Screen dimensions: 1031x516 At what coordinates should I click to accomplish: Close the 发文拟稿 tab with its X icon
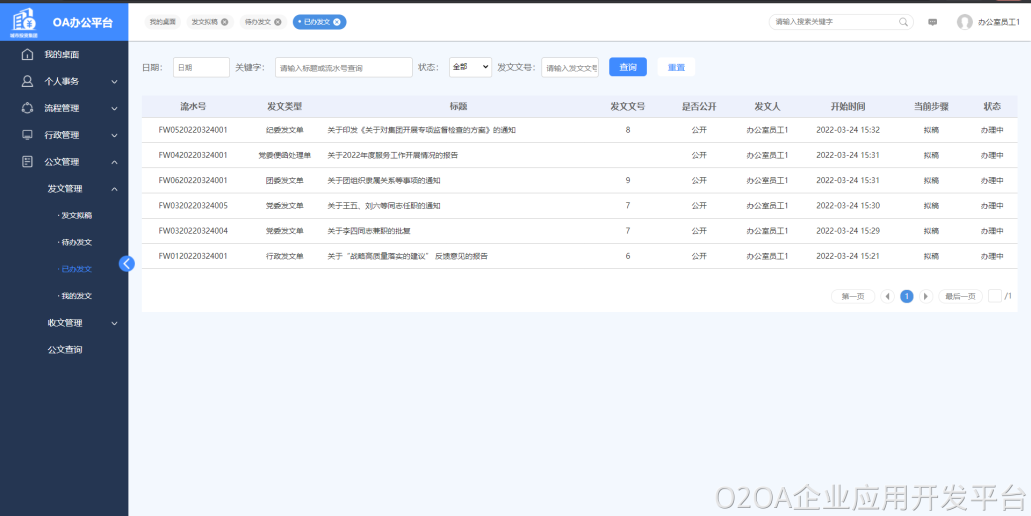(x=224, y=21)
